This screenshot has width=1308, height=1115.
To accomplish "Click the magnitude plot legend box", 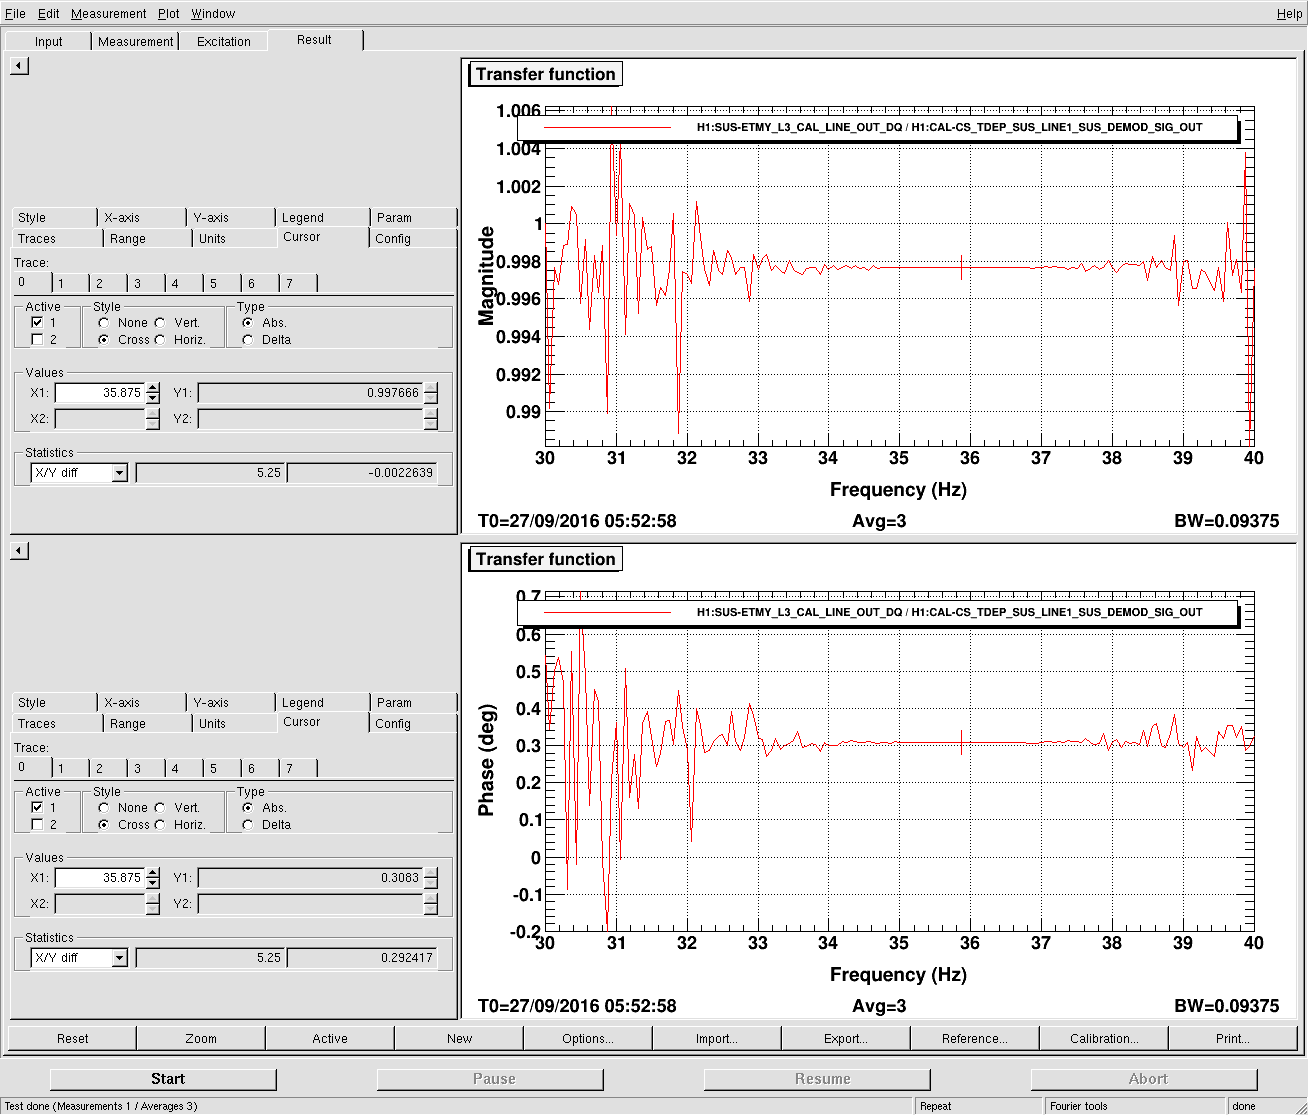I will (x=877, y=128).
